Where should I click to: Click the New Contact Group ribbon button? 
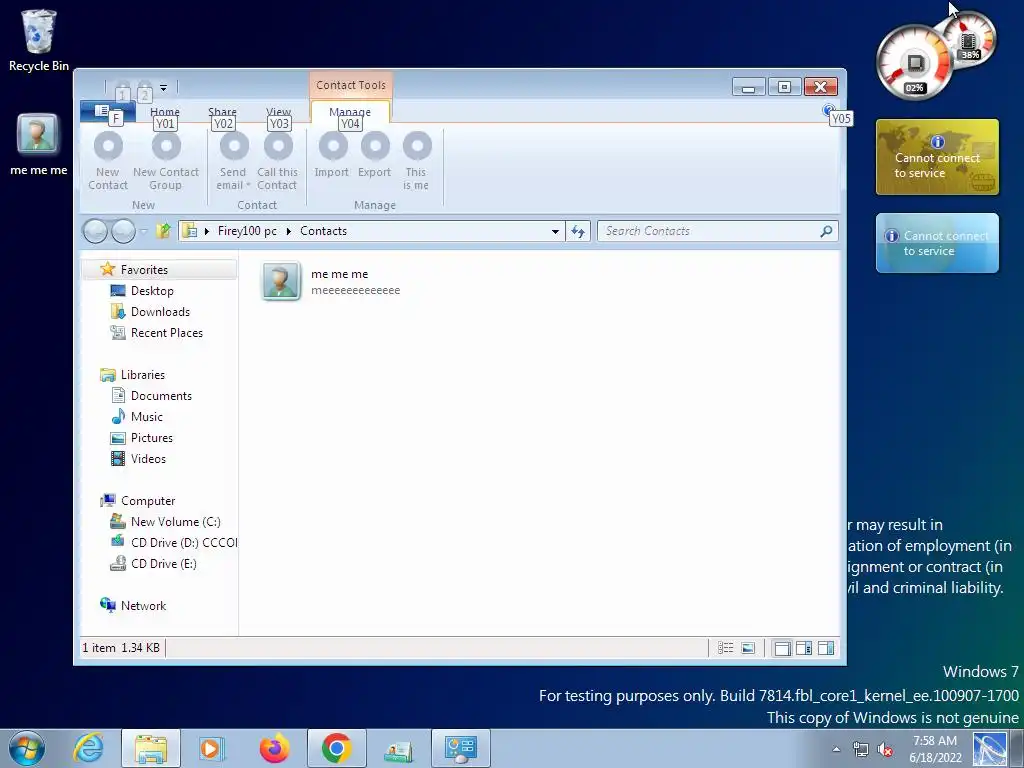[x=166, y=161]
